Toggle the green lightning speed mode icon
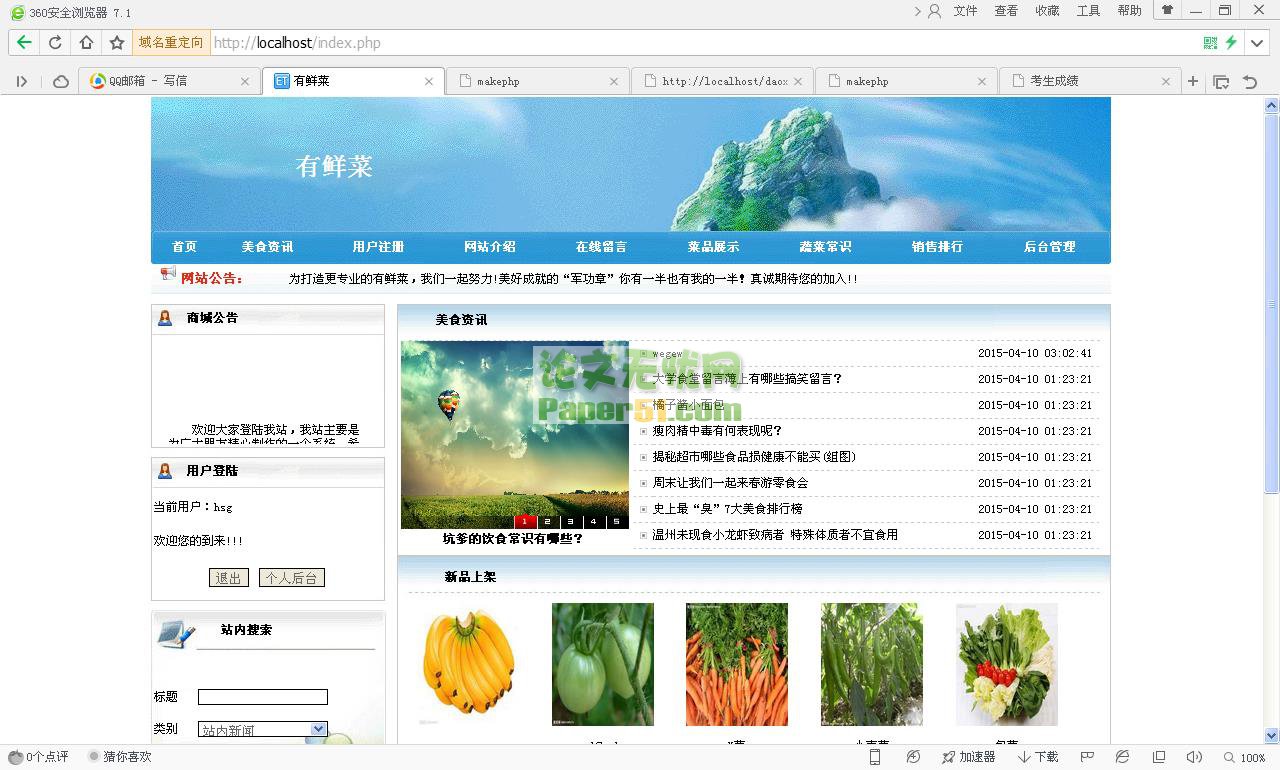The image size is (1280, 770). 1231,42
